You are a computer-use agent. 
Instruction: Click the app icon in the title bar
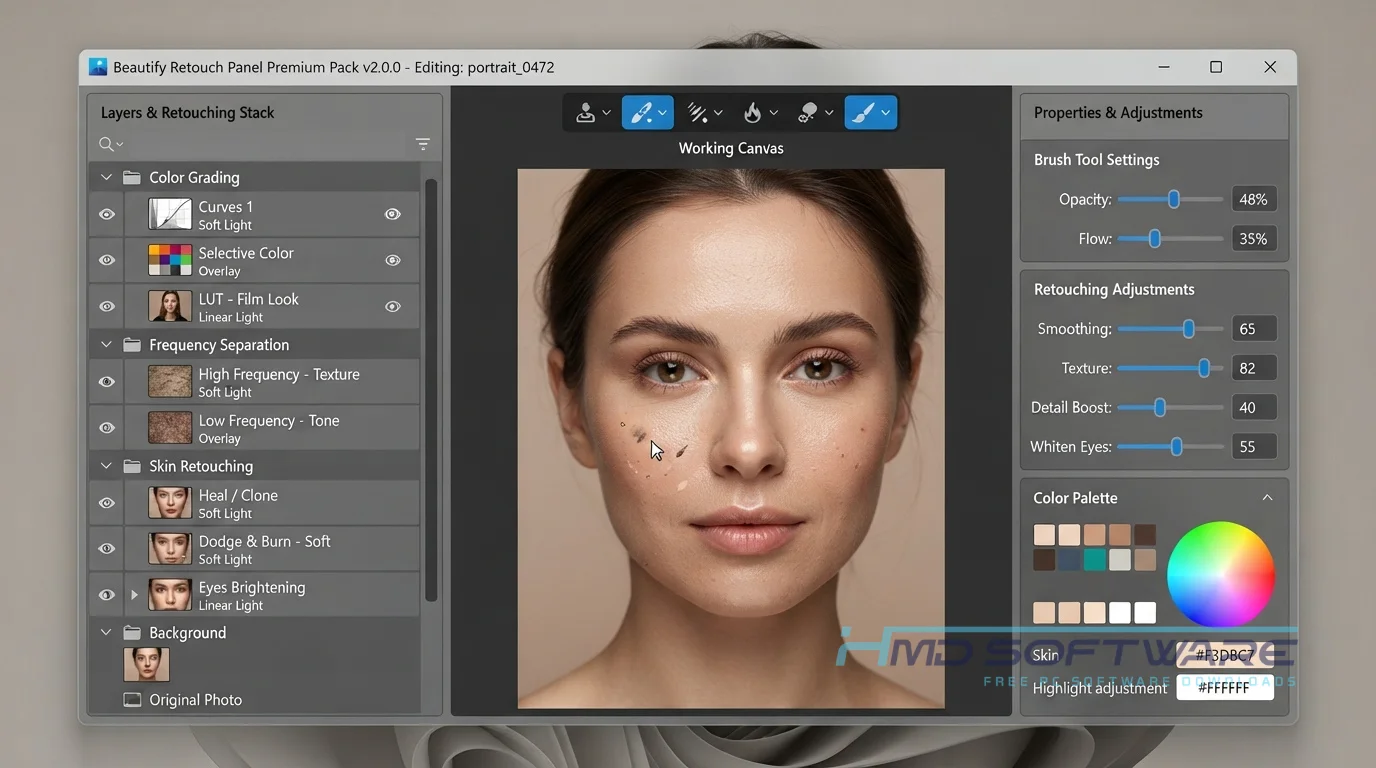[98, 67]
